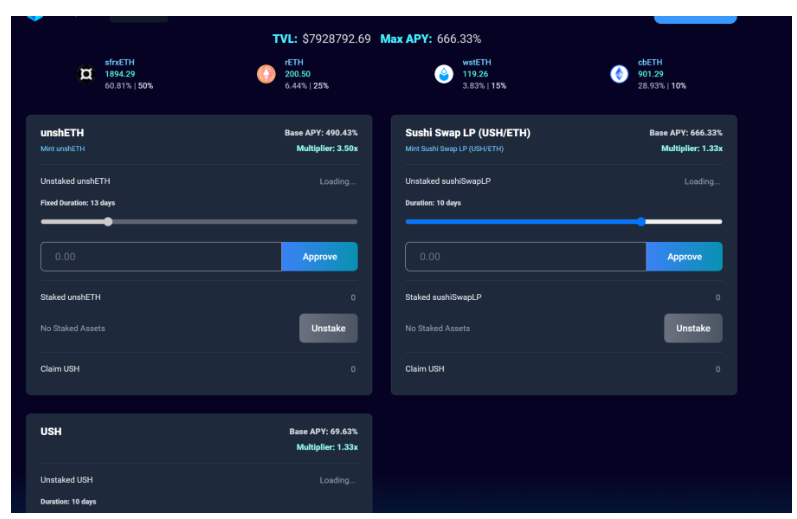This screenshot has height=519, width=797.
Task: Click Unstaked USH label
Action: point(67,480)
